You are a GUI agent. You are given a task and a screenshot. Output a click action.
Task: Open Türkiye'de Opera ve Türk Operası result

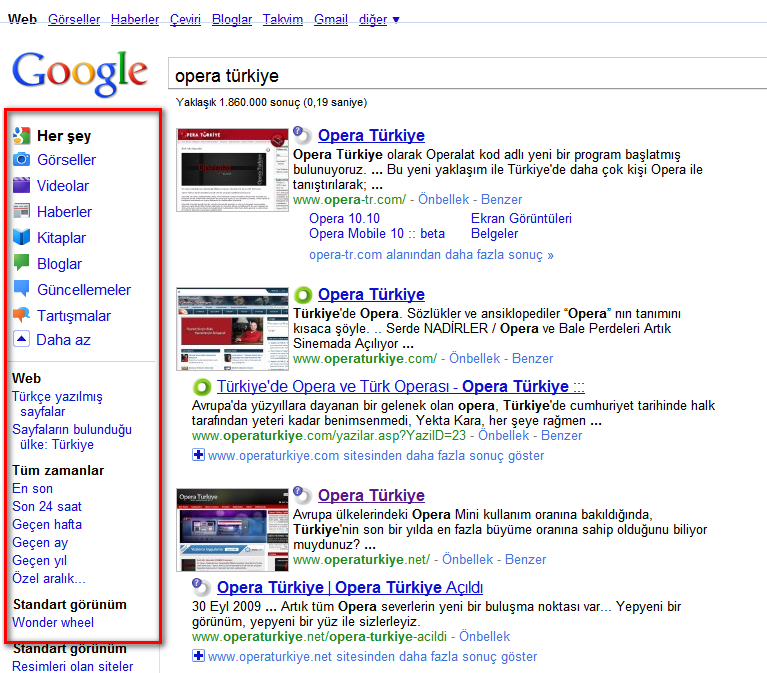401,386
